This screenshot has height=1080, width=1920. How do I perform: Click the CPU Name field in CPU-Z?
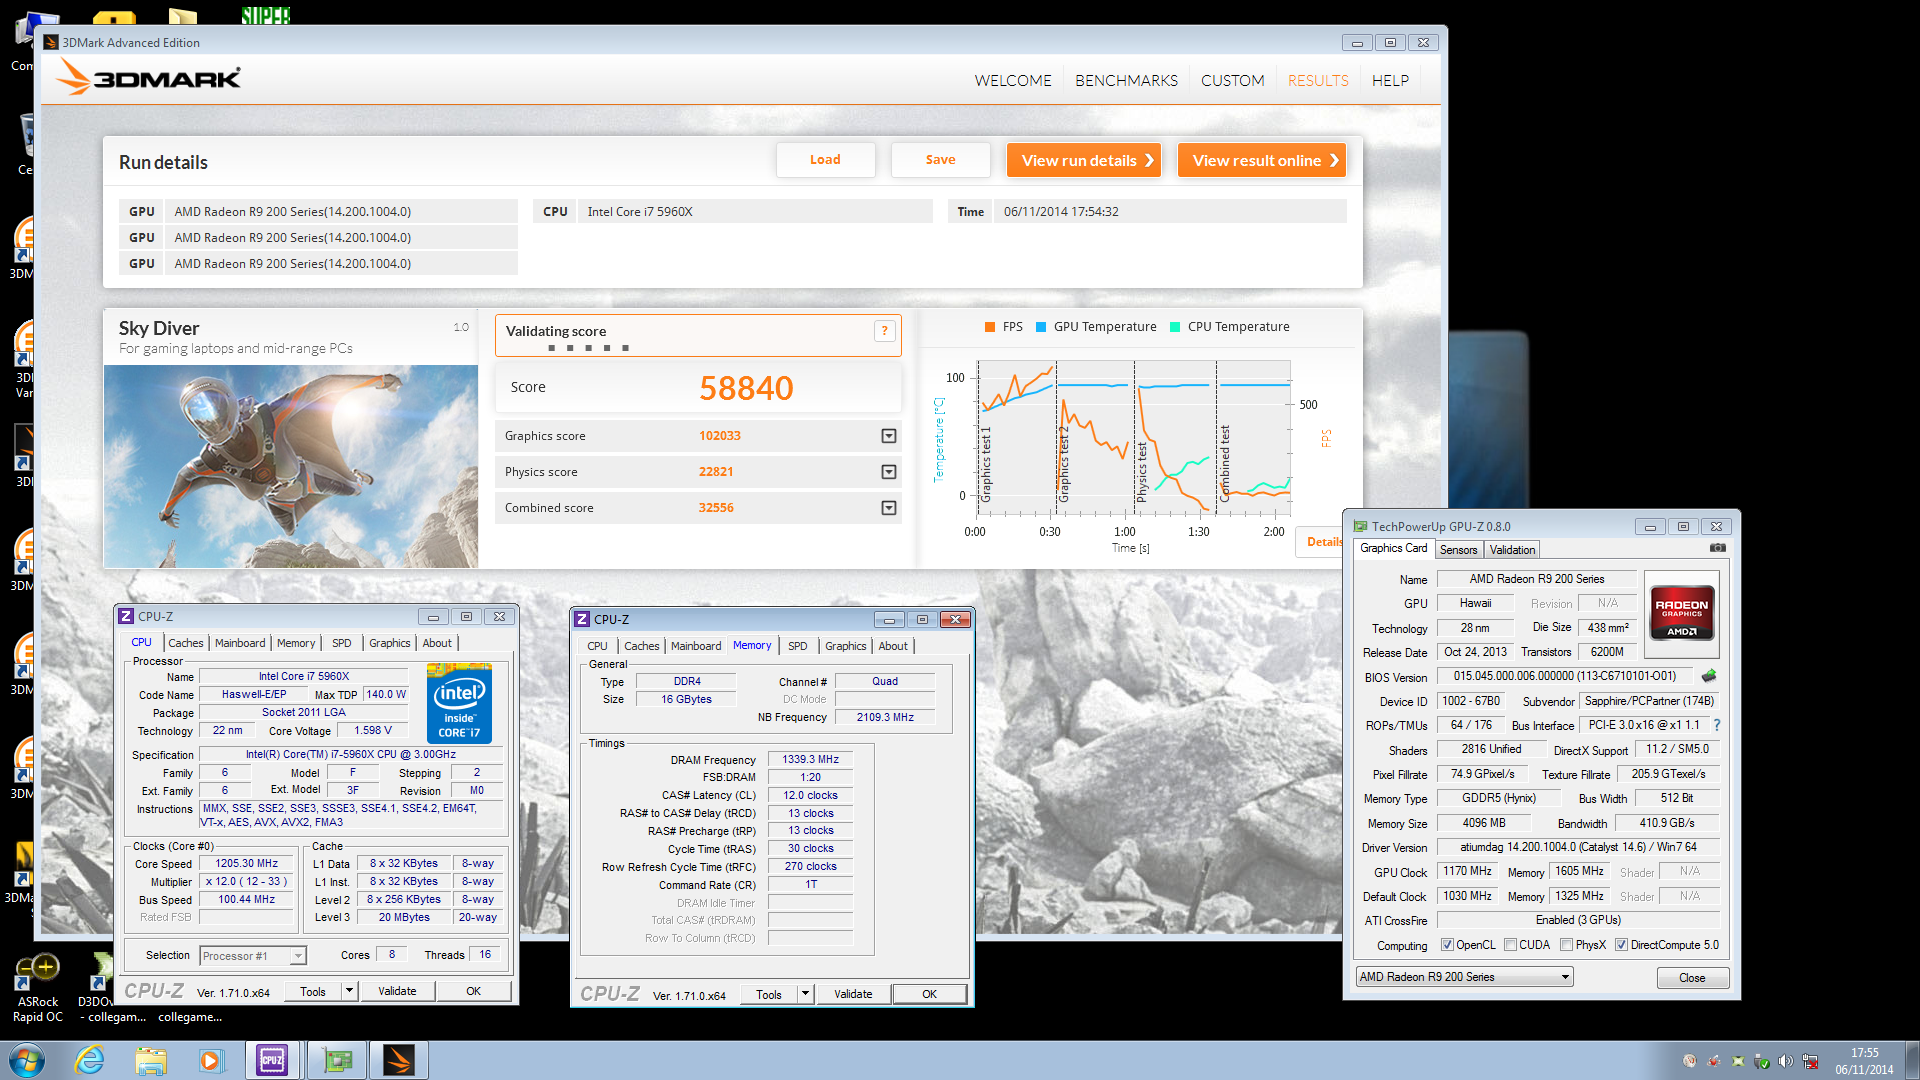(303, 677)
